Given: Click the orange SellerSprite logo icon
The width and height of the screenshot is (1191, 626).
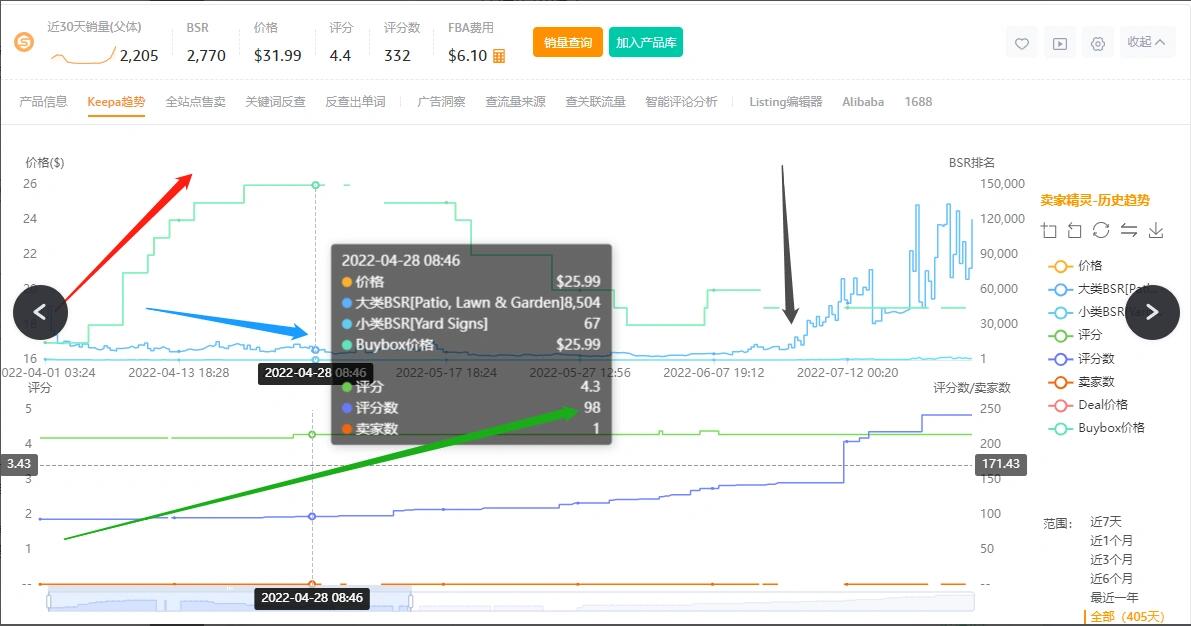Looking at the screenshot, I should 24,43.
